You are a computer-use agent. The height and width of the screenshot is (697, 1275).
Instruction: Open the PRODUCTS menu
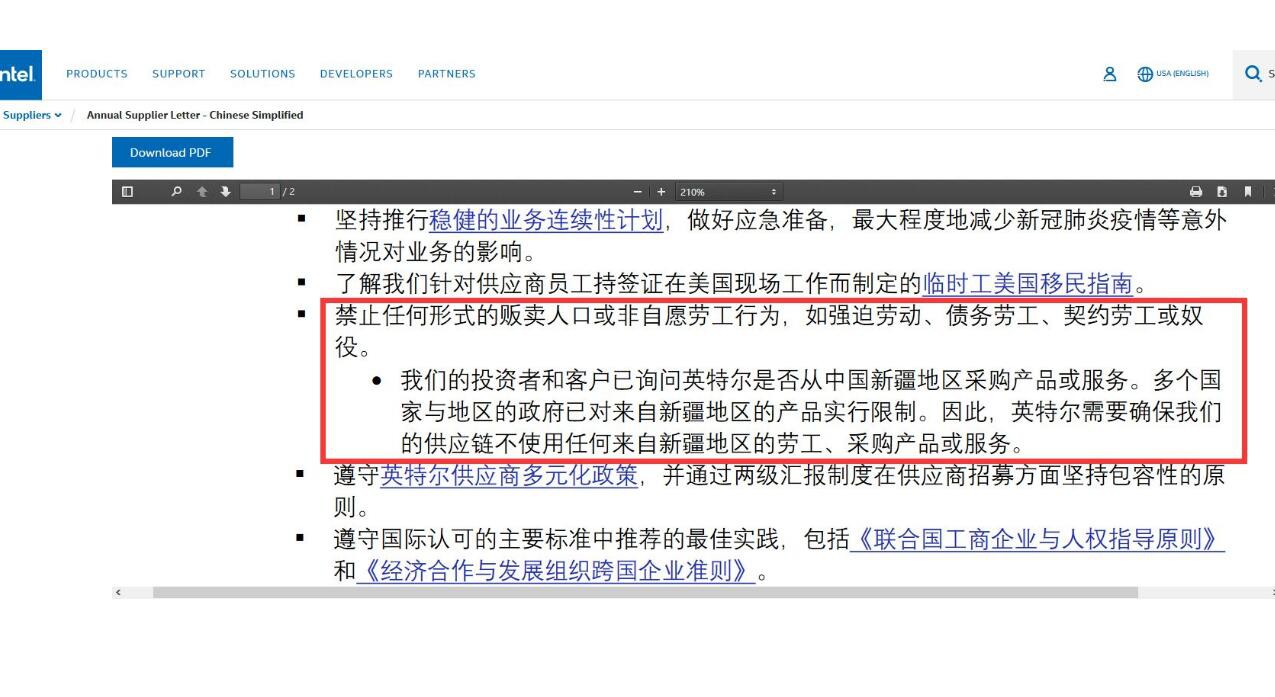click(97, 74)
